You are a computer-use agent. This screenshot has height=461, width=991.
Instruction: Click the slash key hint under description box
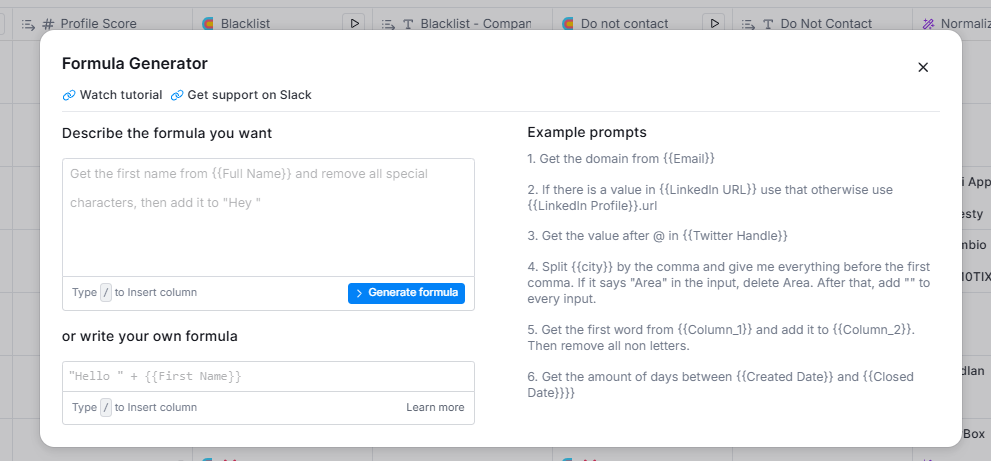coord(106,293)
